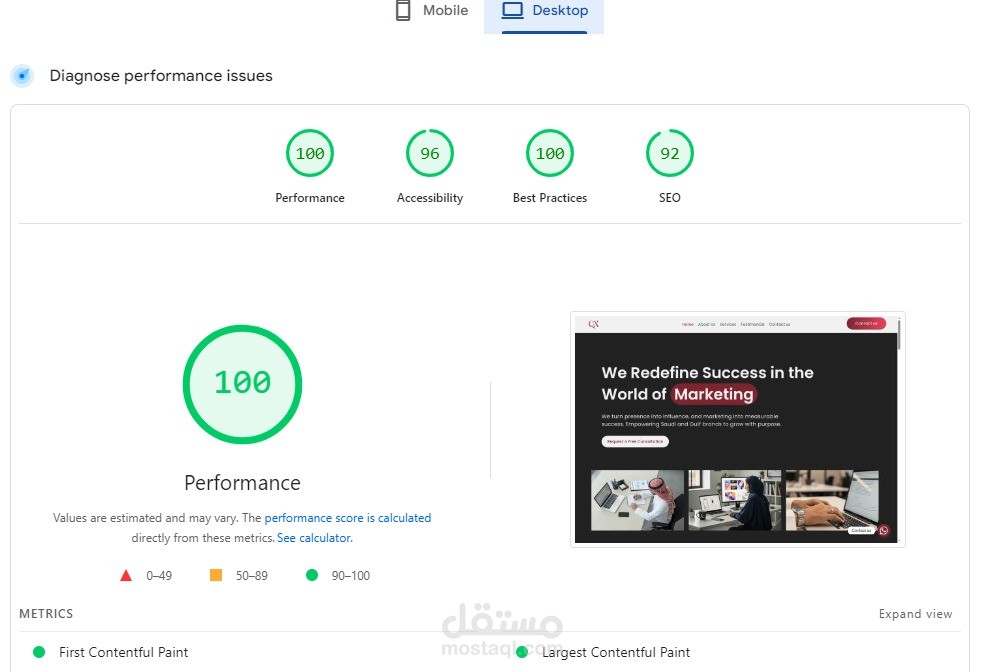Click the 50–89 legend range text
1005x672 pixels.
251,576
